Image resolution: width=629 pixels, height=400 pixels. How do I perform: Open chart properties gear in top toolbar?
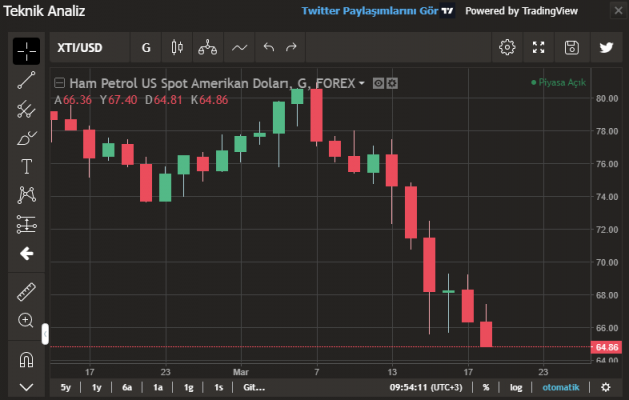pos(507,47)
